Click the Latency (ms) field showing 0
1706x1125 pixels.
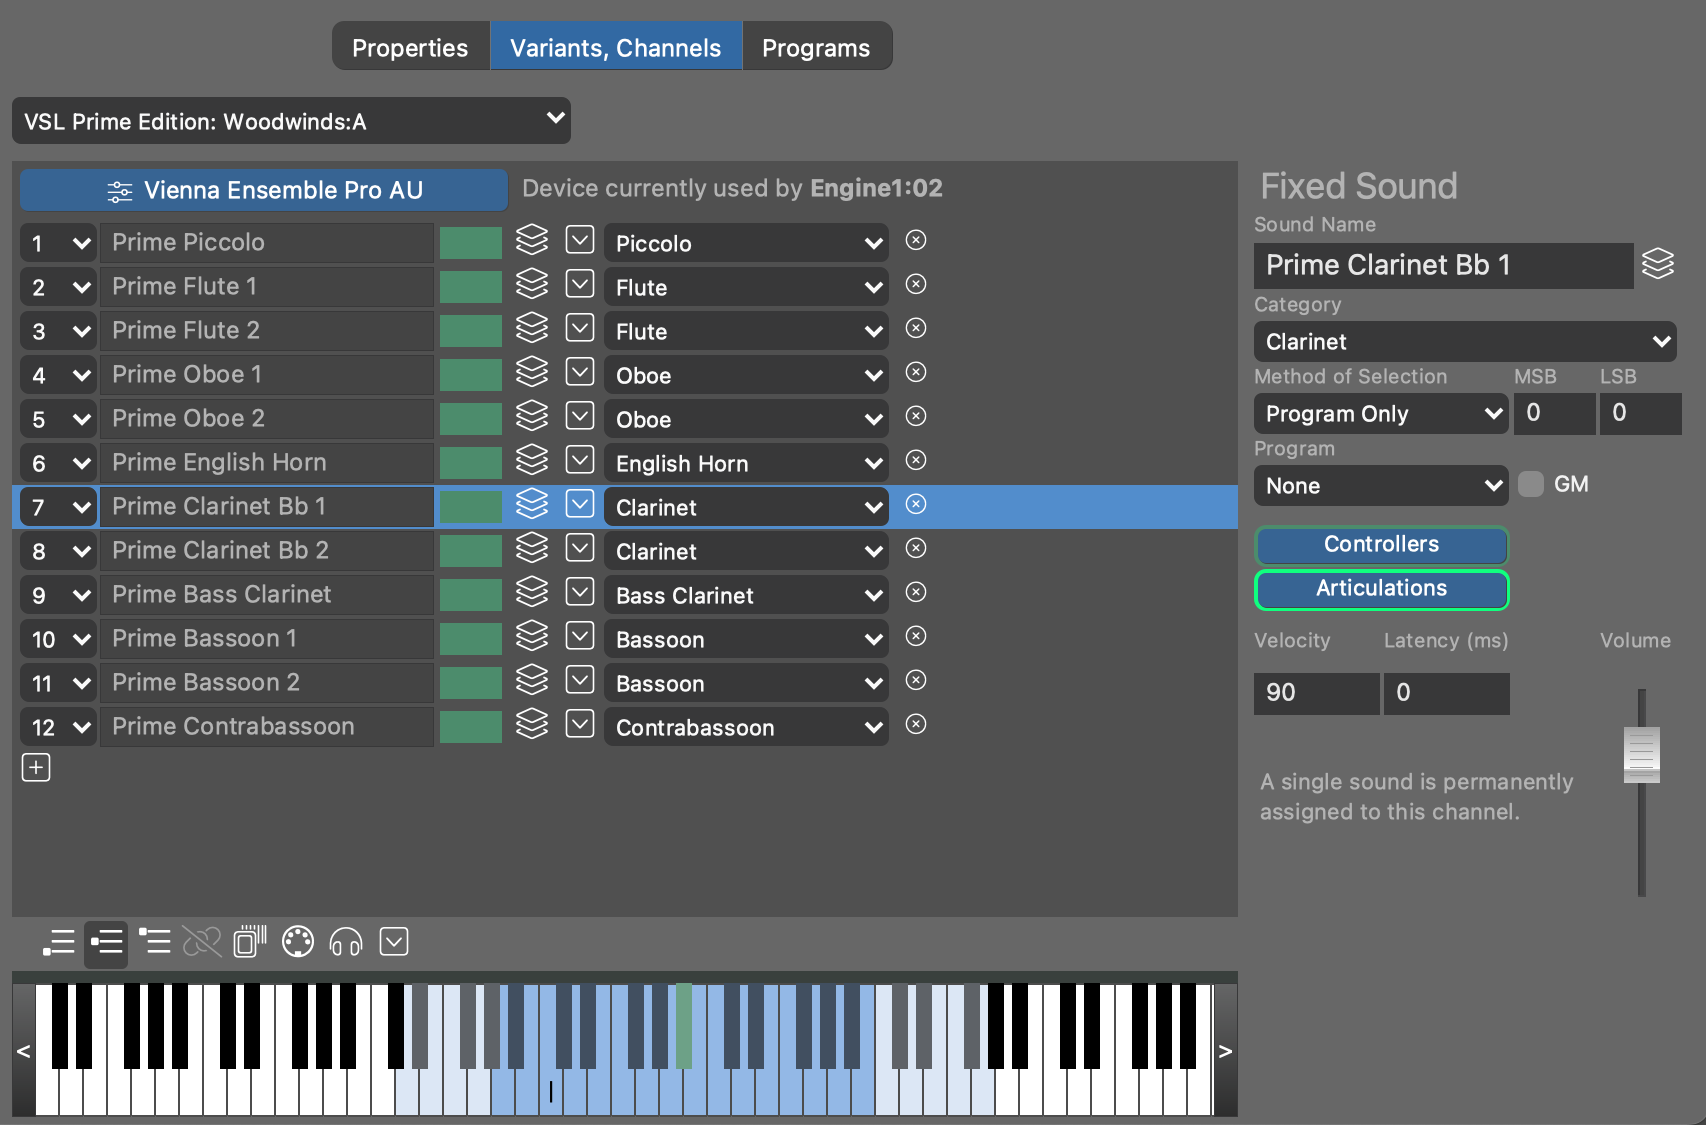pyautogui.click(x=1446, y=693)
